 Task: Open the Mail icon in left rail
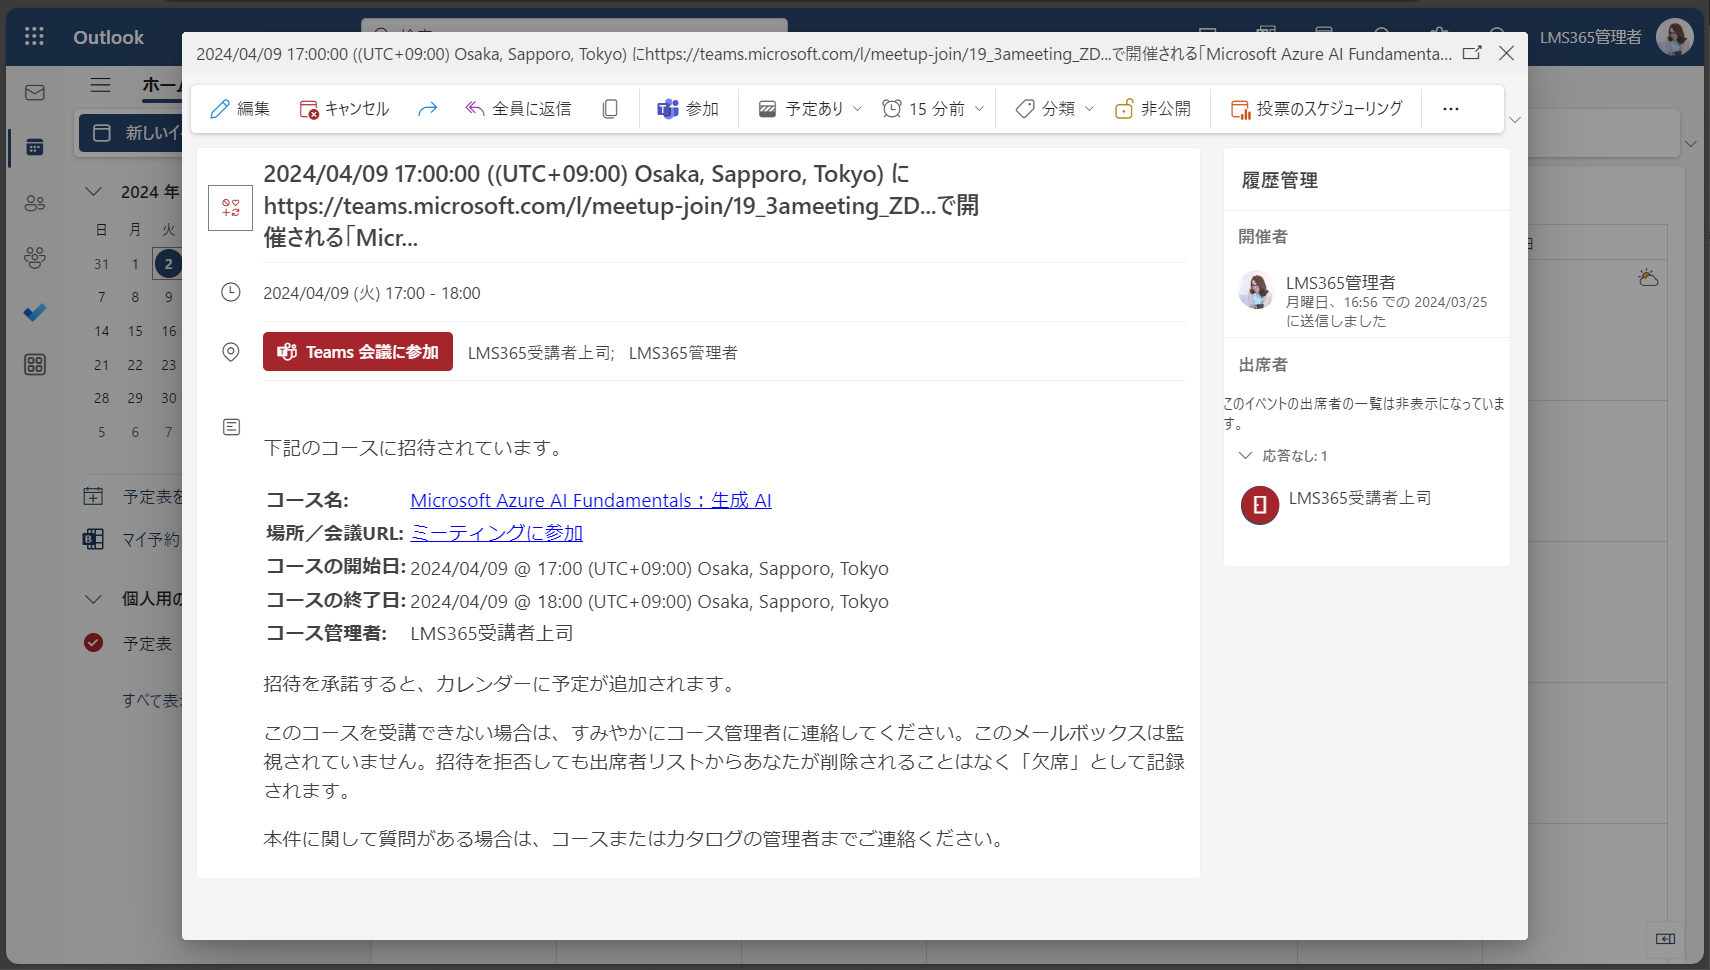[35, 93]
